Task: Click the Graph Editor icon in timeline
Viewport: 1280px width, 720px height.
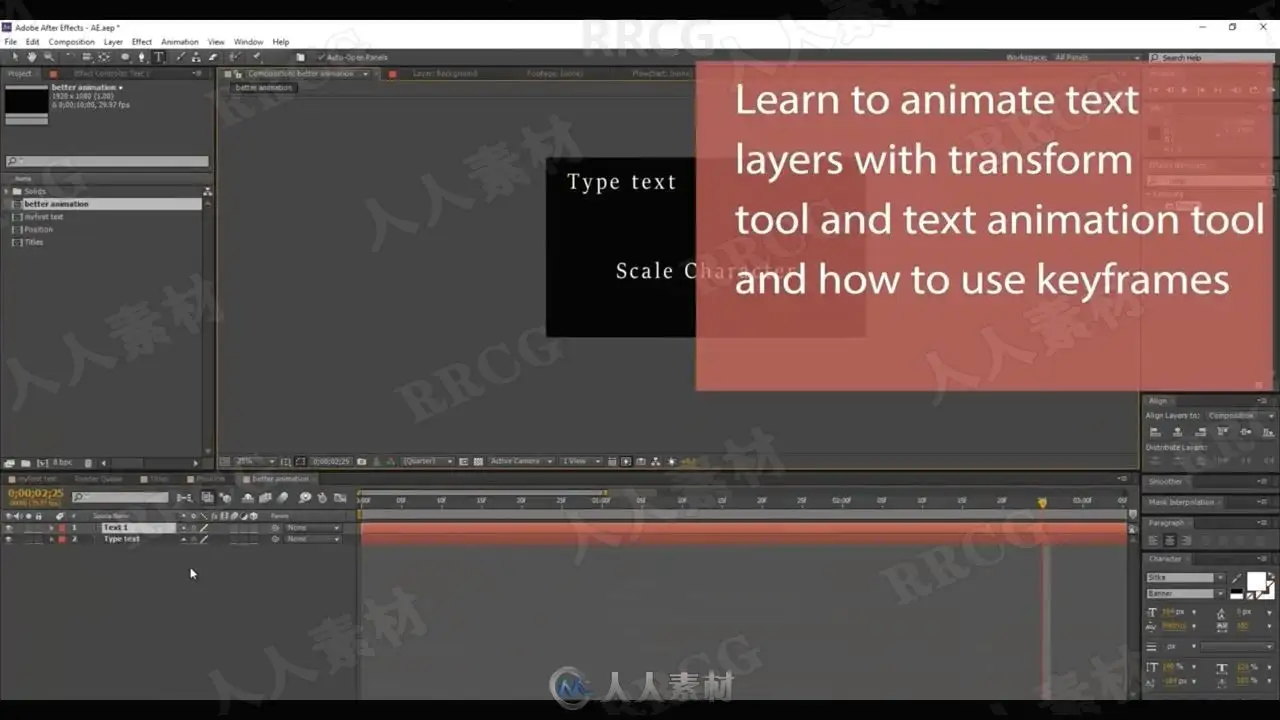Action: 340,497
